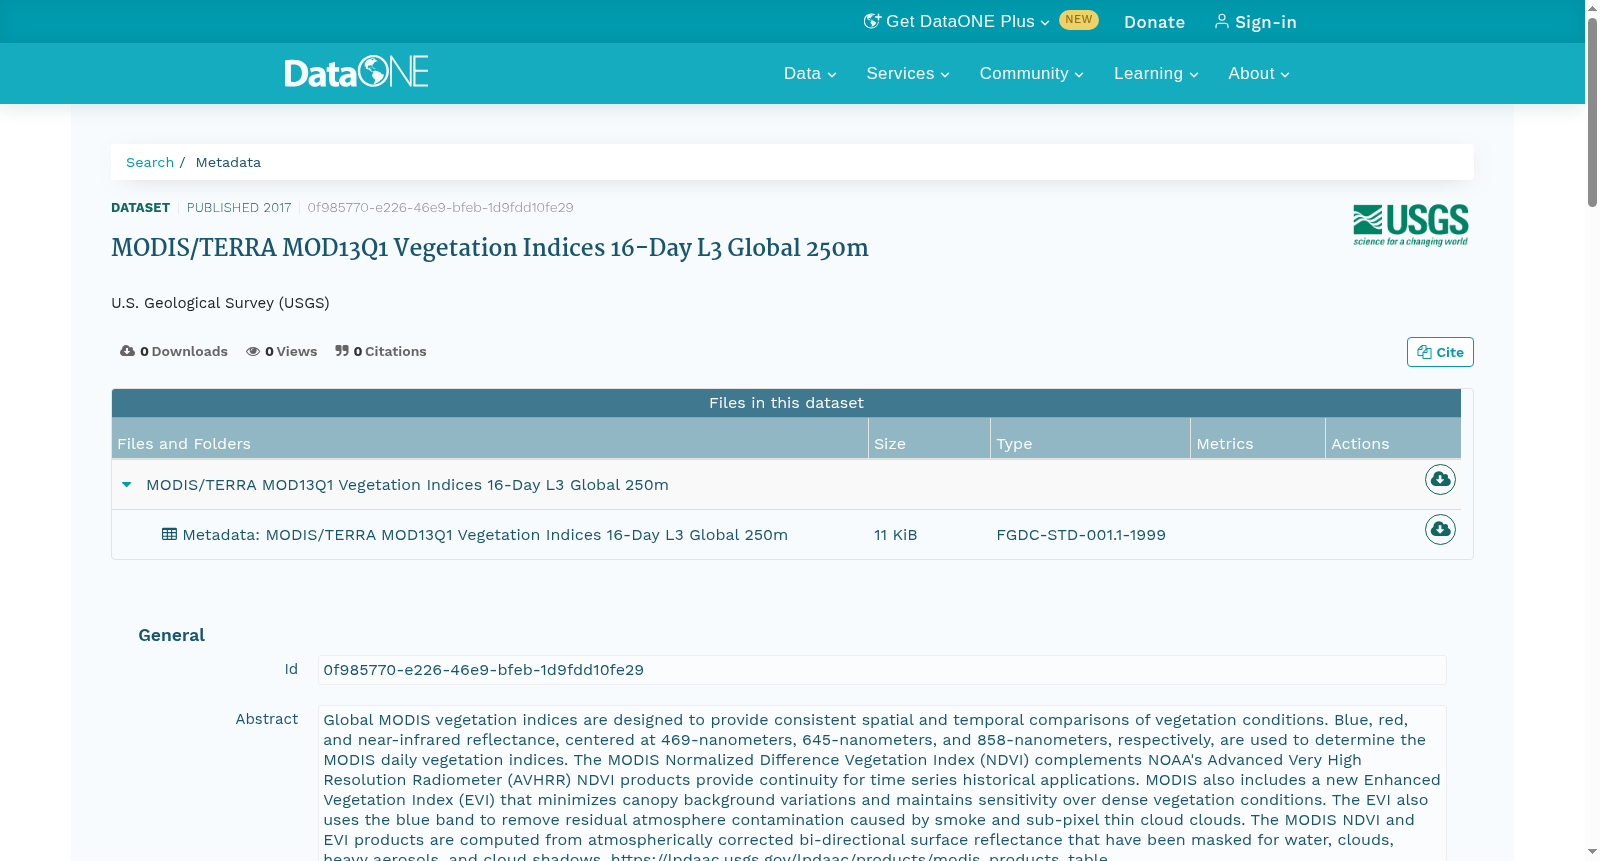Click the downloads cloud icon metric
The width and height of the screenshot is (1600, 861).
127,351
